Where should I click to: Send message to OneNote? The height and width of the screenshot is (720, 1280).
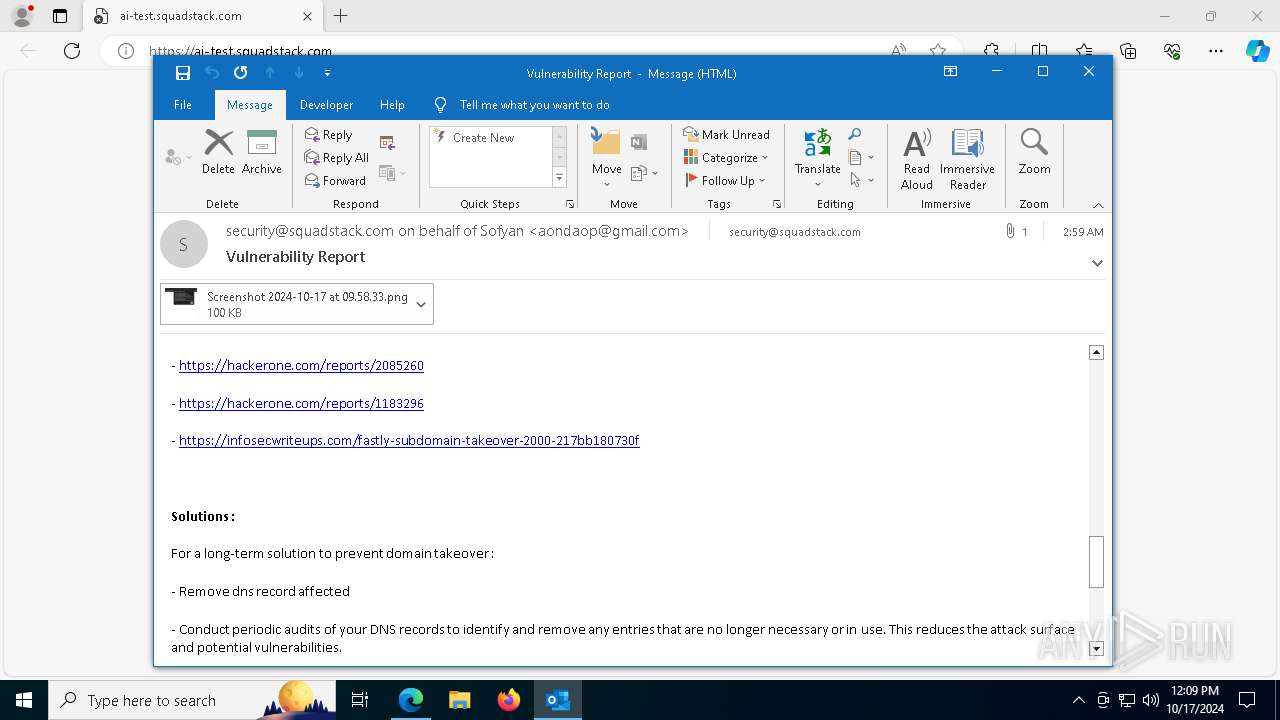[x=639, y=143]
